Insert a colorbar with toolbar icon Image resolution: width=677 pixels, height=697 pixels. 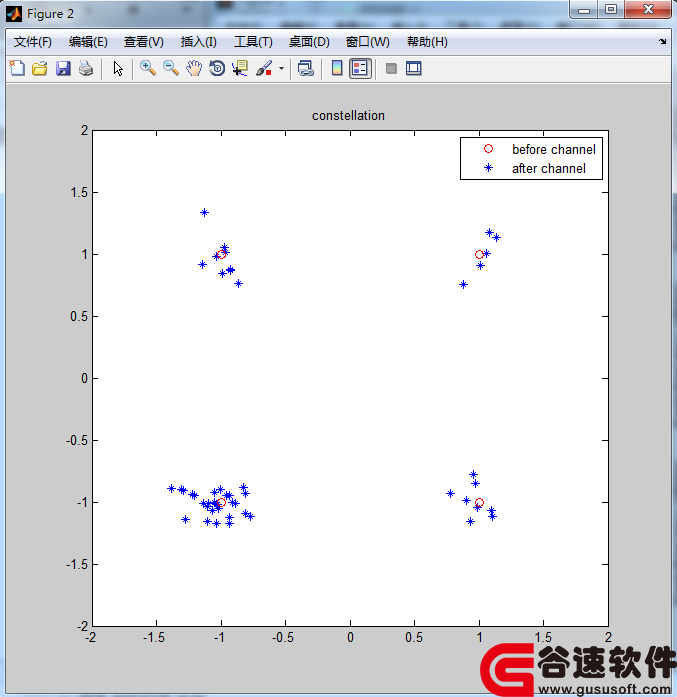(337, 68)
